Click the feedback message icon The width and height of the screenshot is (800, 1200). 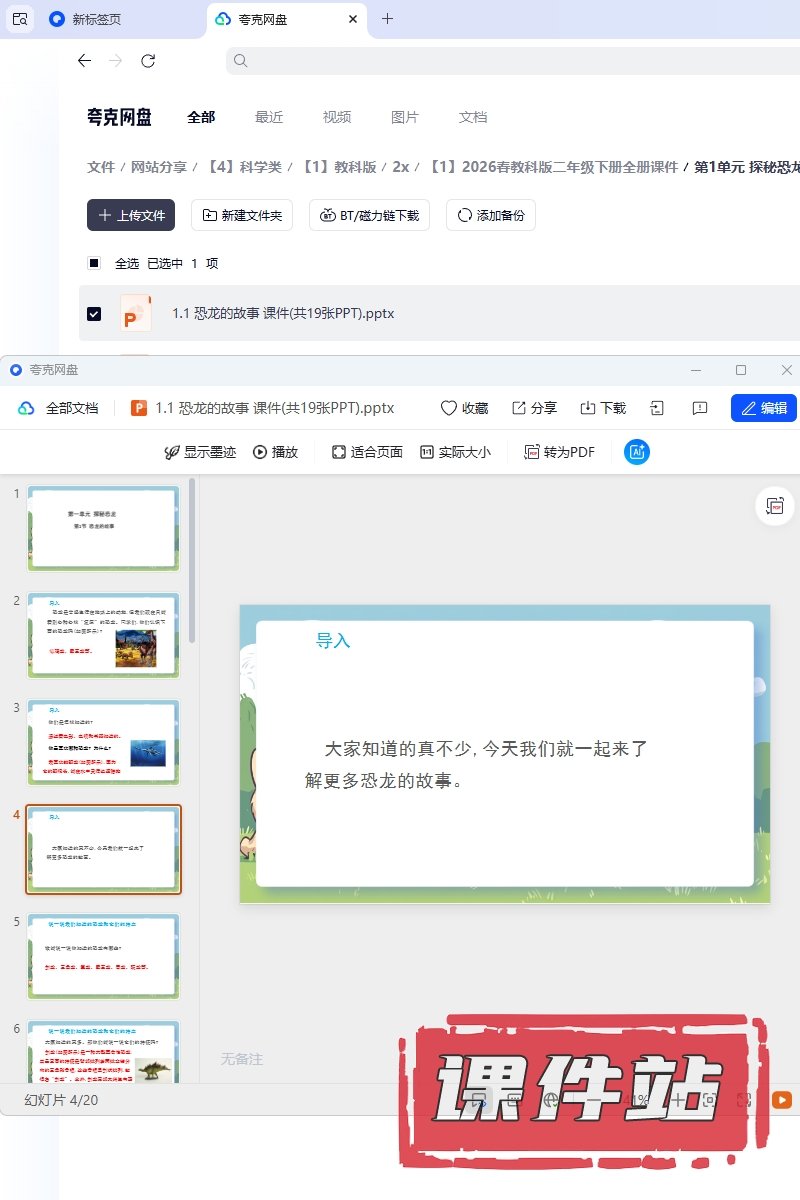pos(700,408)
